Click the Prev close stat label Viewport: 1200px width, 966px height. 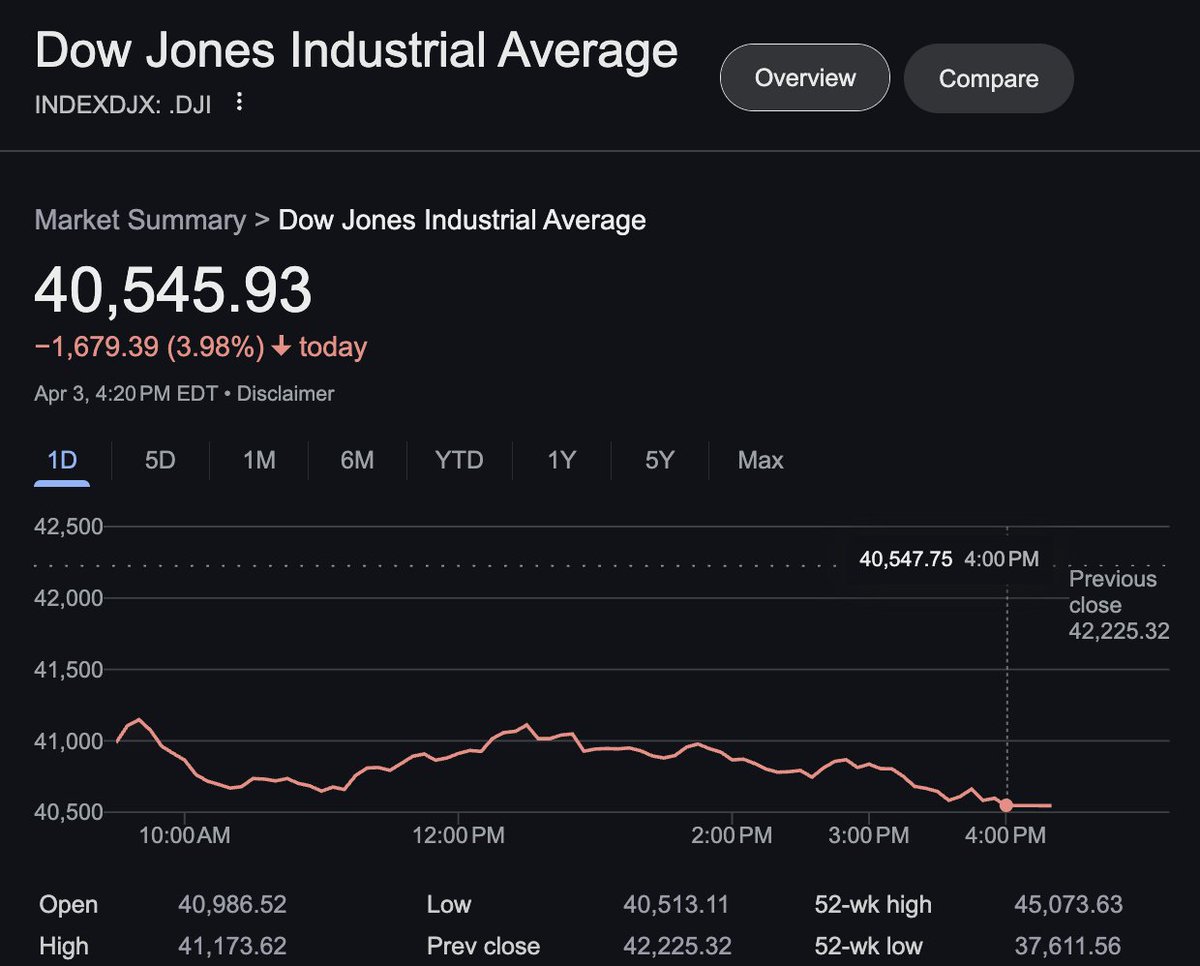[x=483, y=946]
